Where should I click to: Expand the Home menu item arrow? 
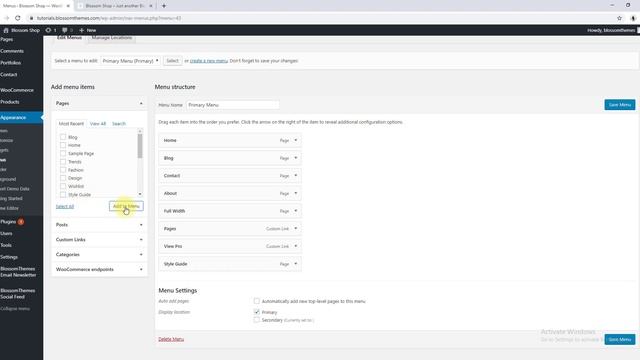pos(296,140)
